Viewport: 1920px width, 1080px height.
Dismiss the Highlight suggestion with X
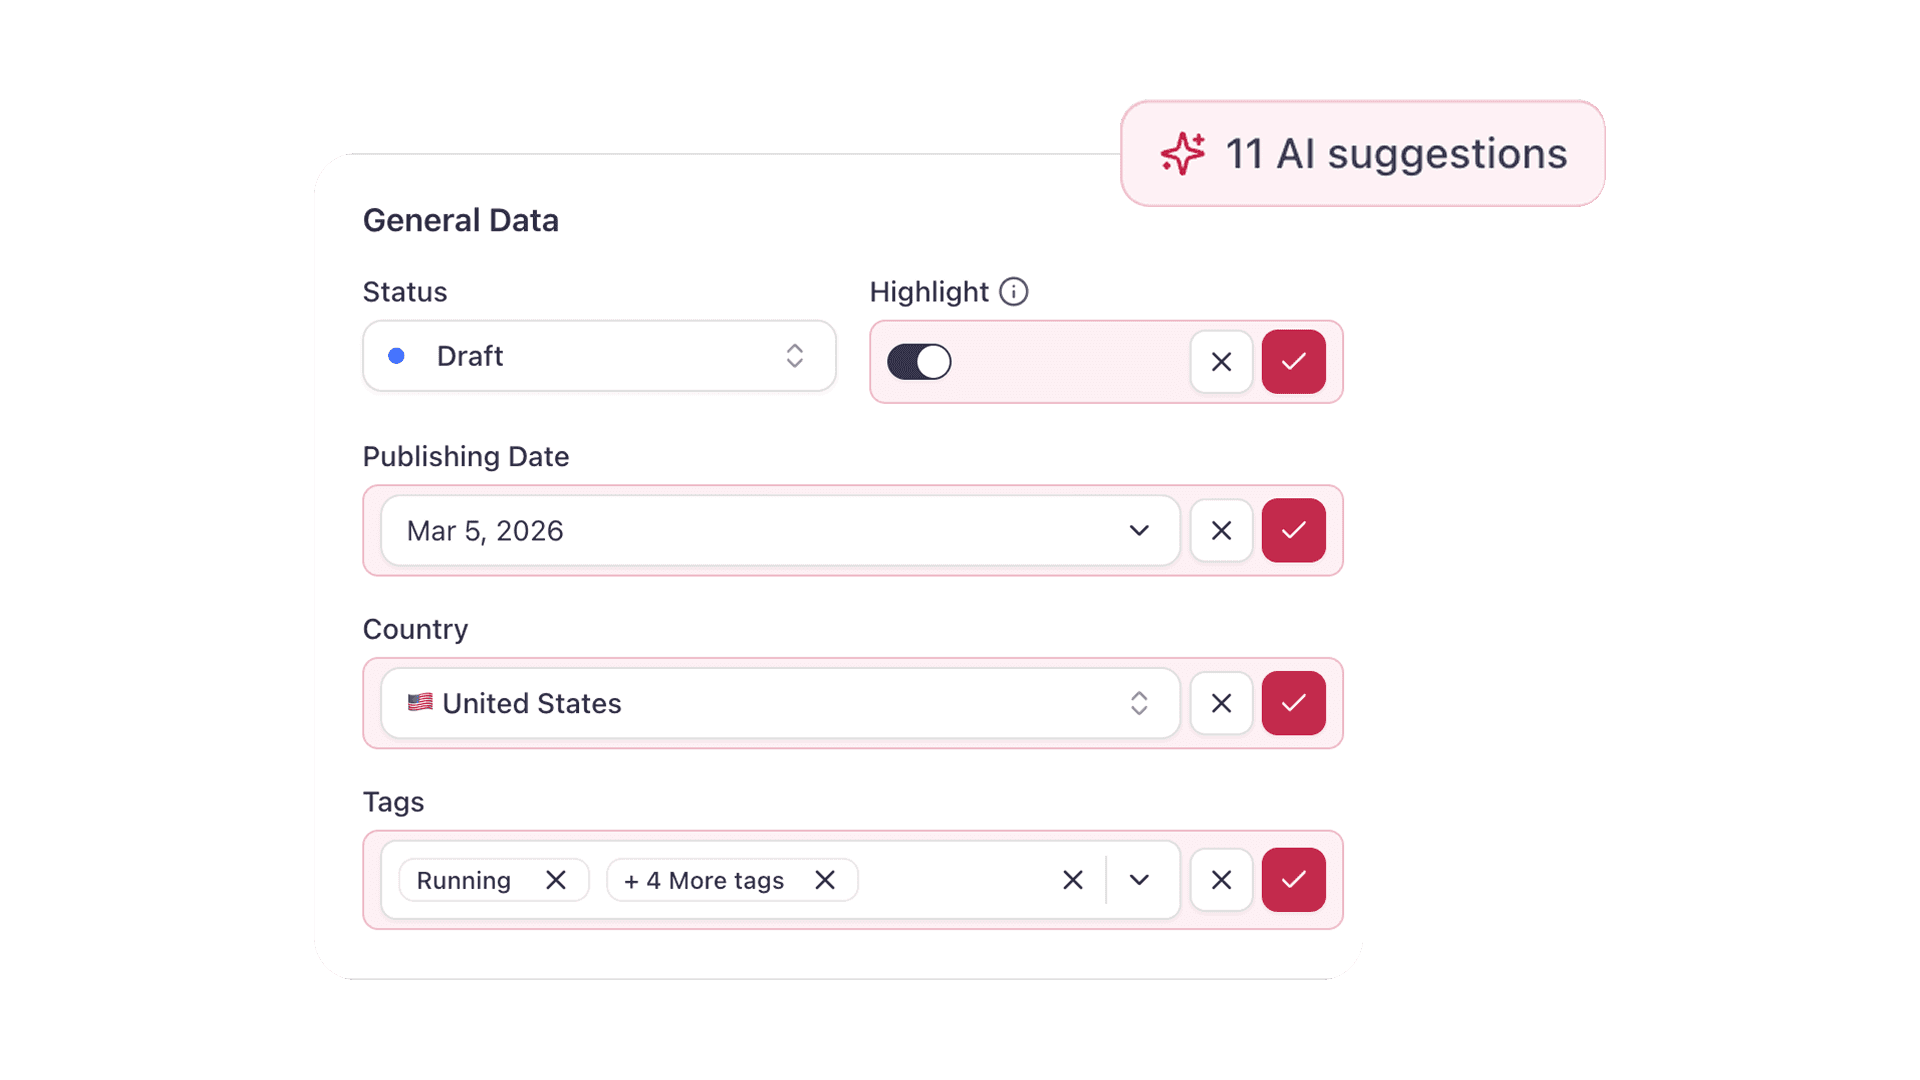[x=1221, y=362]
